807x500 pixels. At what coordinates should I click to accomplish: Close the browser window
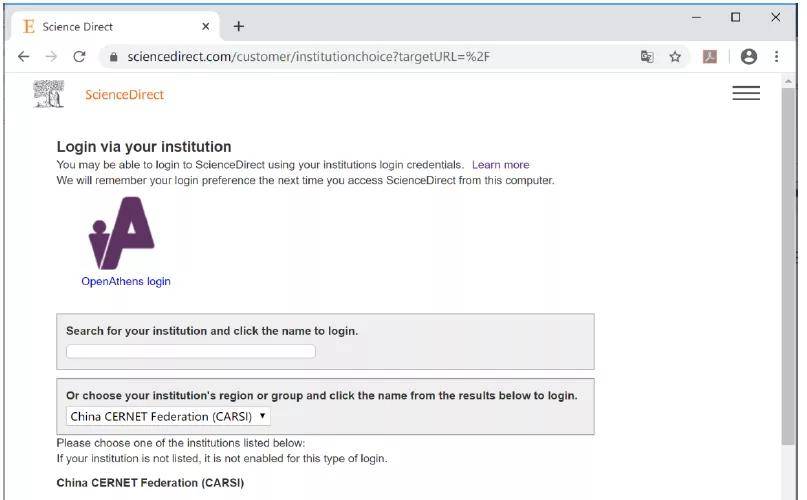(x=776, y=18)
